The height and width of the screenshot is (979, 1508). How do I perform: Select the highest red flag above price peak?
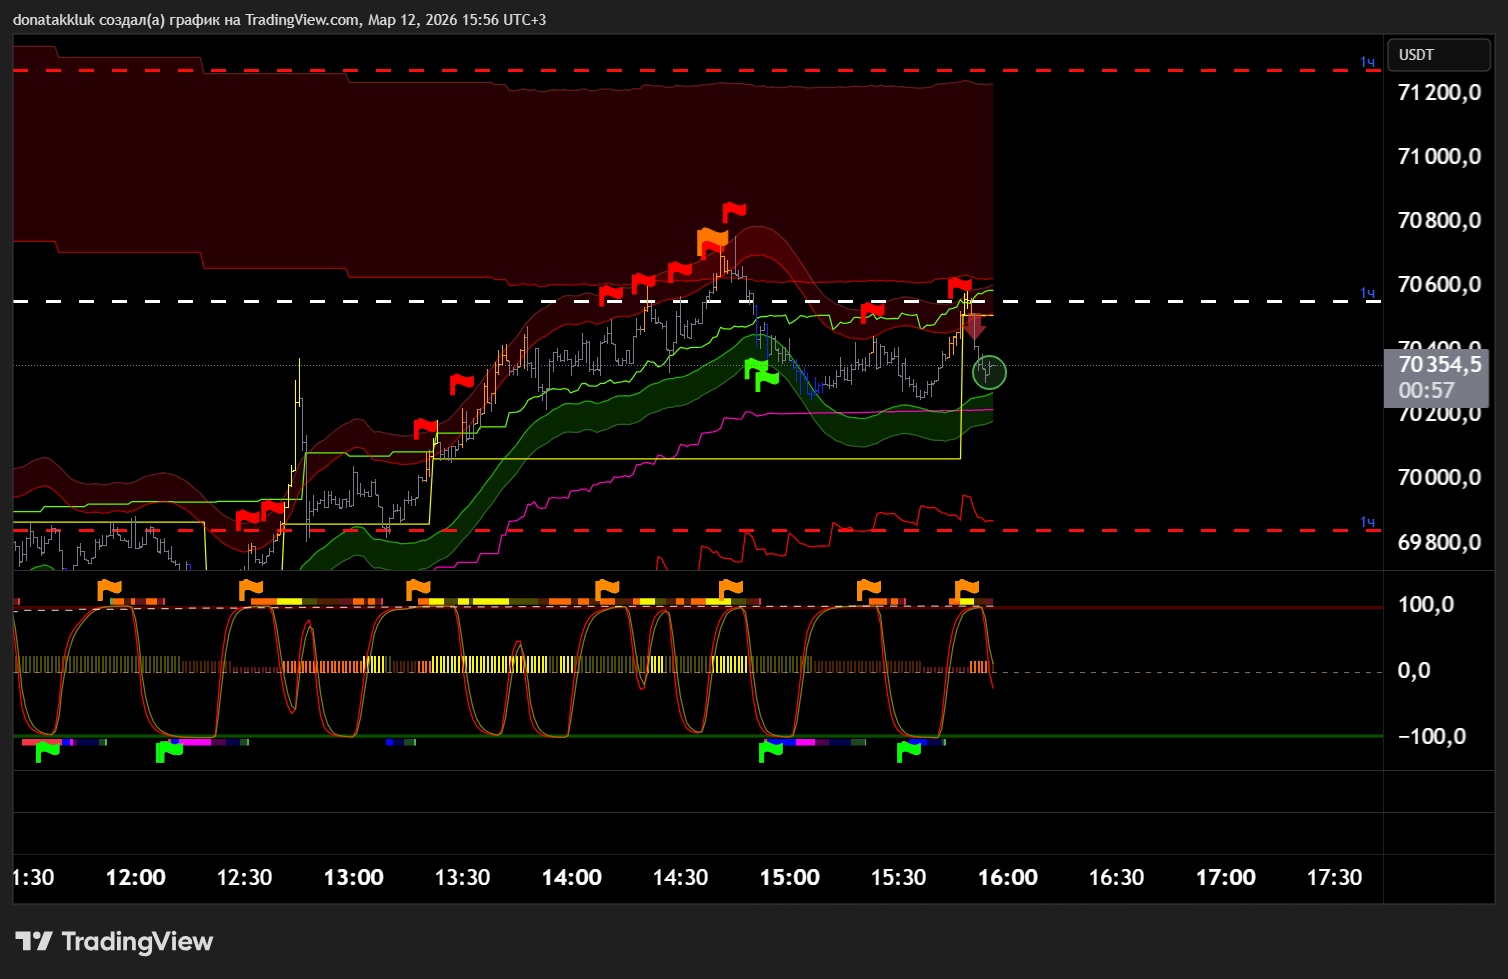pyautogui.click(x=735, y=212)
